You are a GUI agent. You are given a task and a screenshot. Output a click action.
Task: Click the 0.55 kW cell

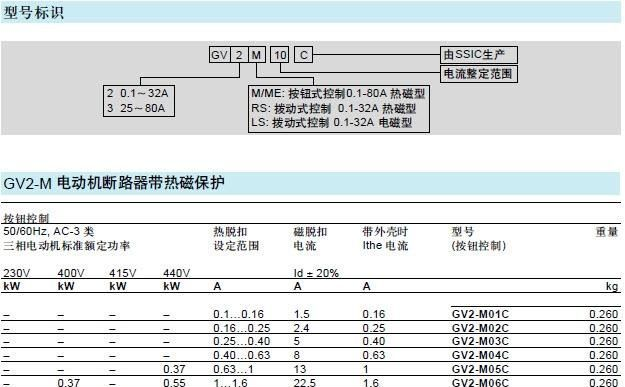click(174, 383)
